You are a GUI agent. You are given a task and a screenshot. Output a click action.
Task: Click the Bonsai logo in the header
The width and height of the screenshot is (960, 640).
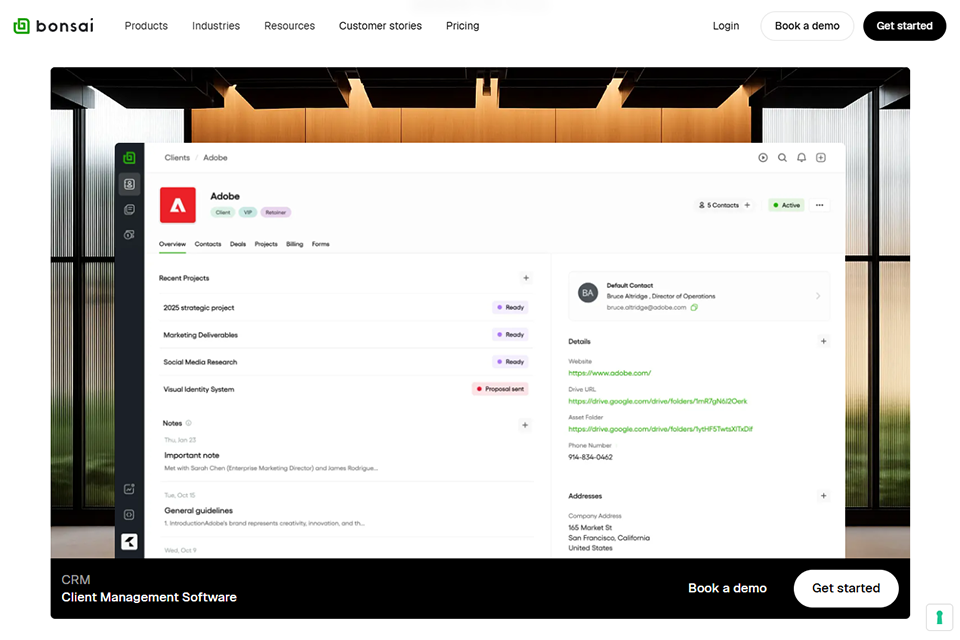[54, 26]
